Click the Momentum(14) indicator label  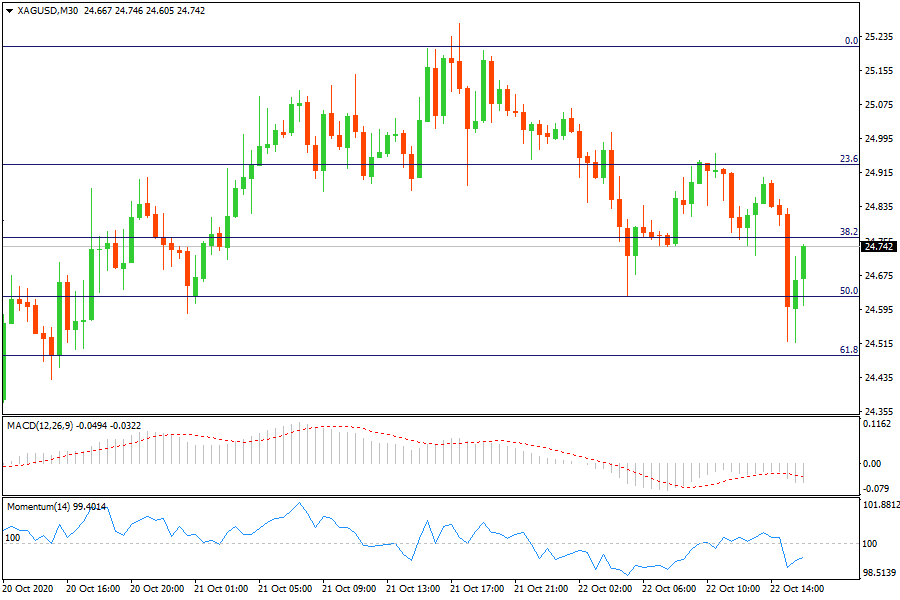coord(38,506)
